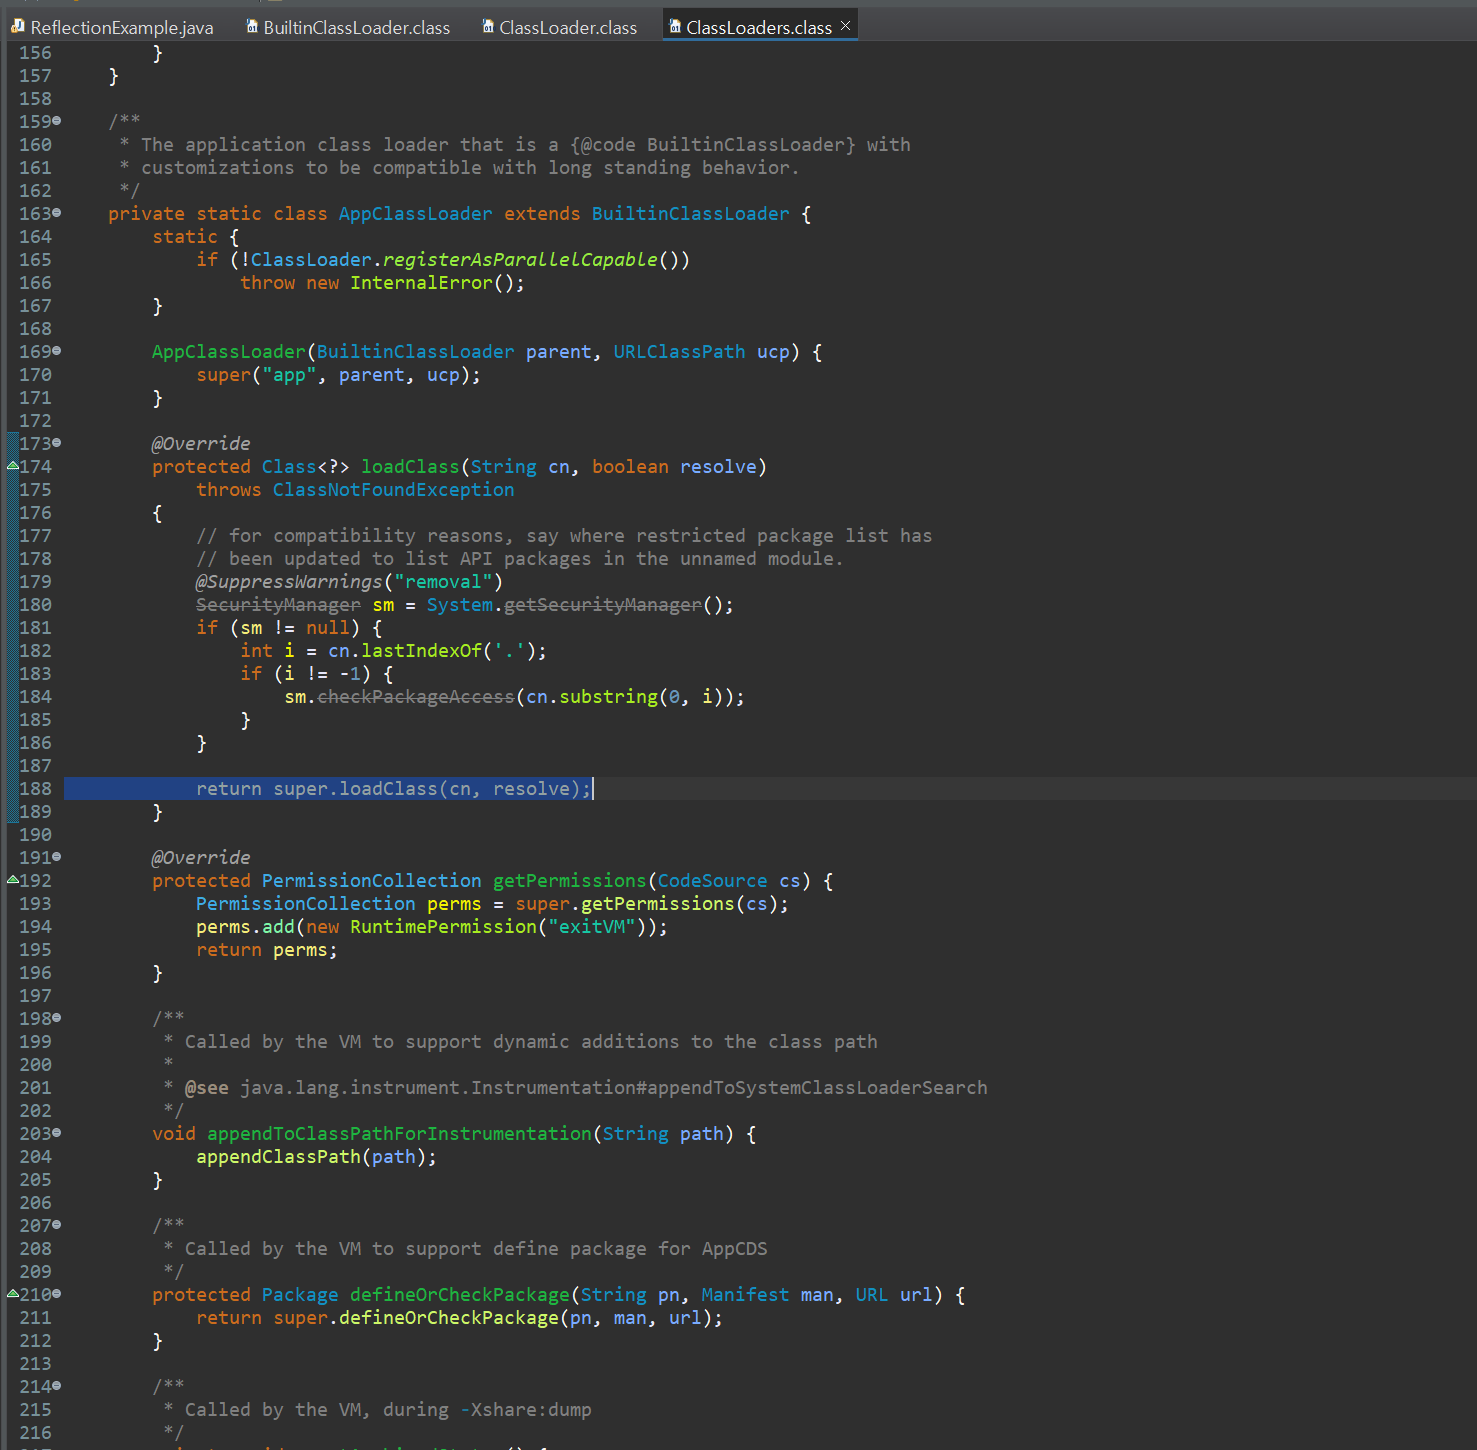The height and width of the screenshot is (1450, 1477).
Task: Click override marker beside line 210
Action: tap(12, 1293)
